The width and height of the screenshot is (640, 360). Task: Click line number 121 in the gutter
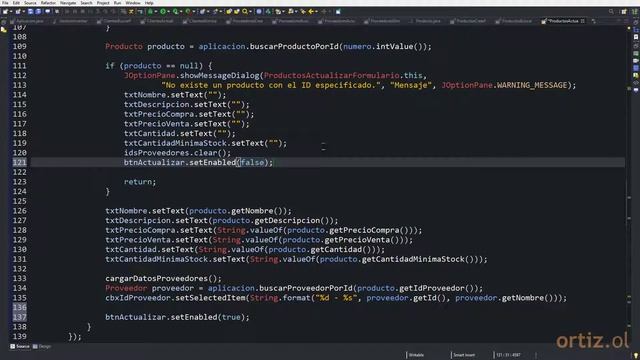[19, 162]
